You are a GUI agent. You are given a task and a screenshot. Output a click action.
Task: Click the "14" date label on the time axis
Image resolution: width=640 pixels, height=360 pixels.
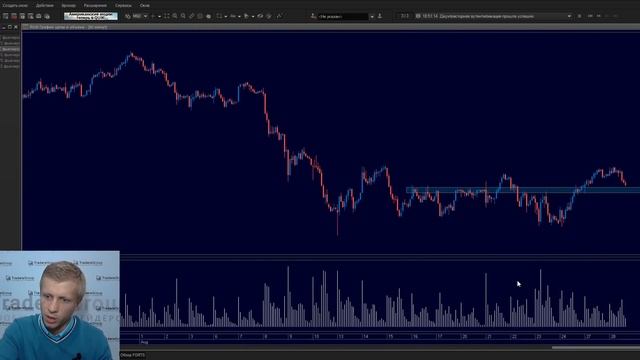(365, 337)
